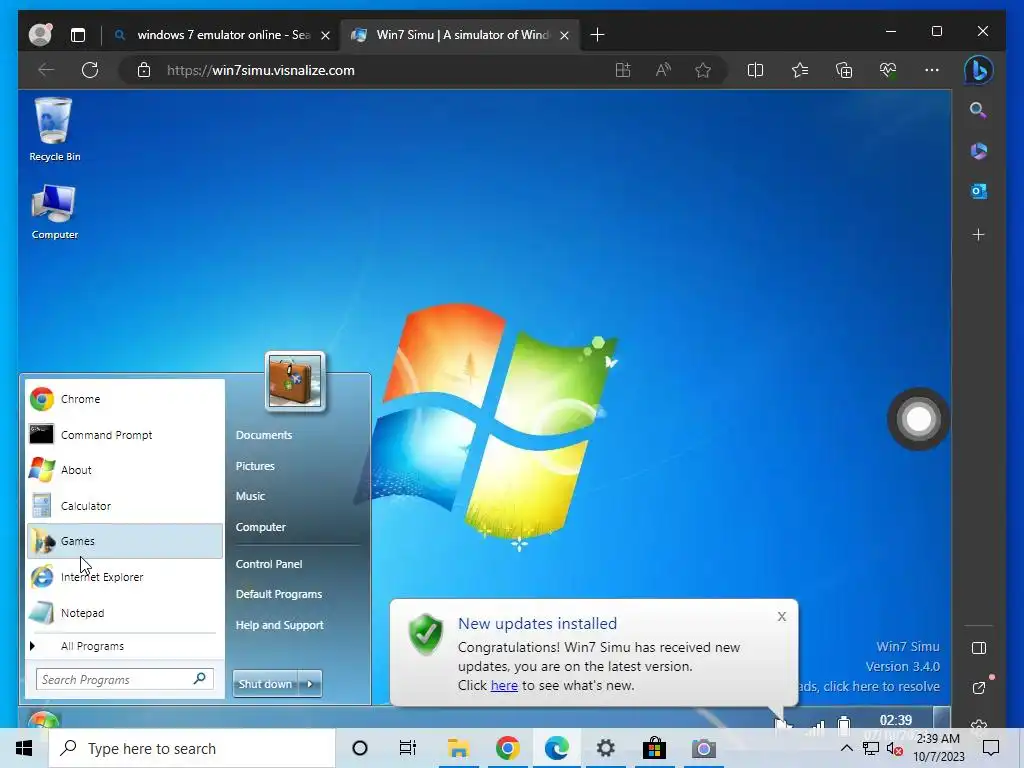Launch Internet Explorer from start menu
This screenshot has width=1024, height=768.
coord(125,577)
